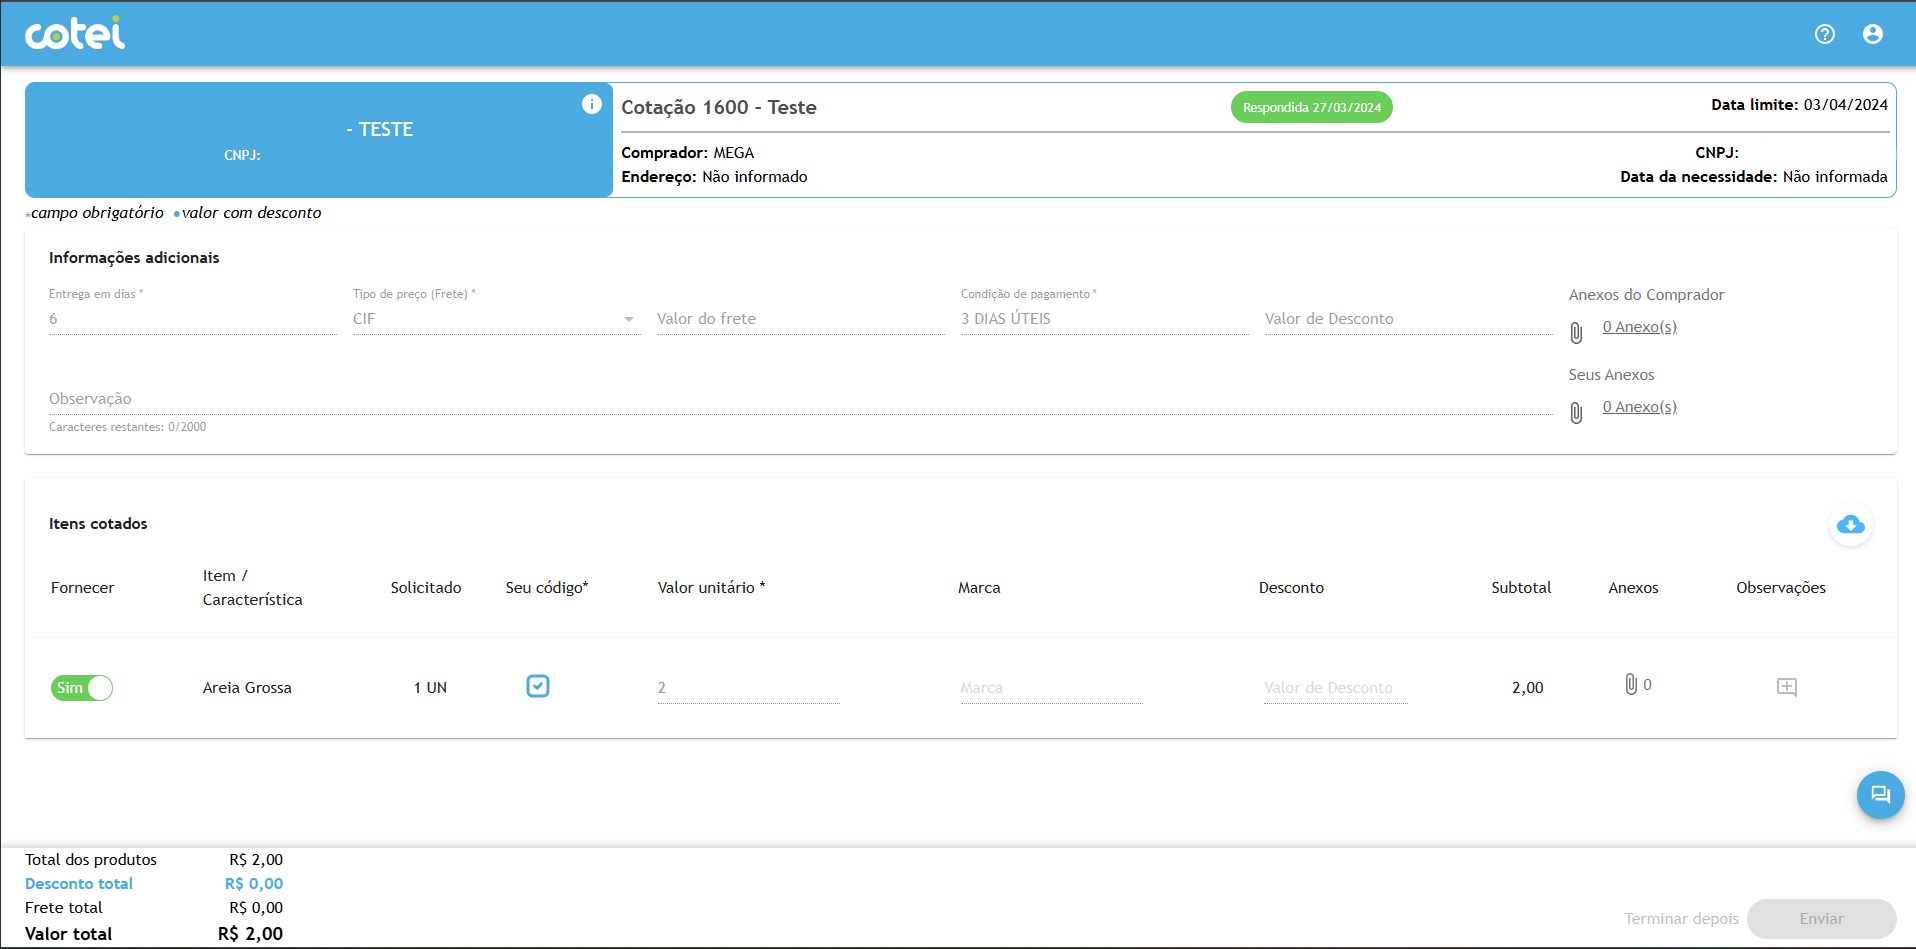The height and width of the screenshot is (949, 1916).
Task: Click the Desconto total label
Action: (79, 884)
